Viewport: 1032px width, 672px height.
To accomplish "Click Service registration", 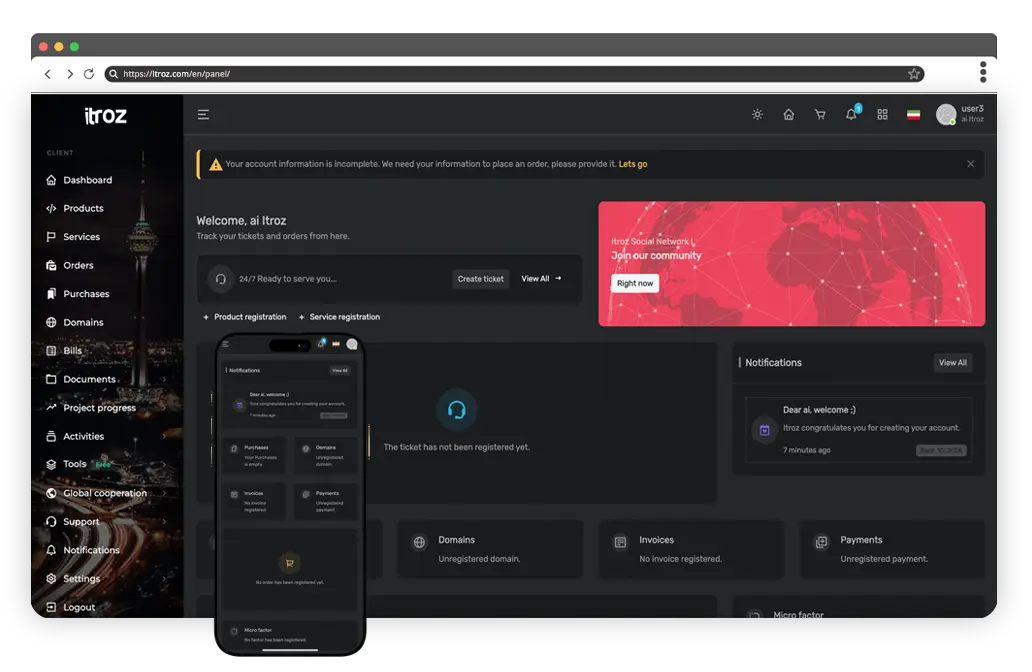I will (x=339, y=317).
